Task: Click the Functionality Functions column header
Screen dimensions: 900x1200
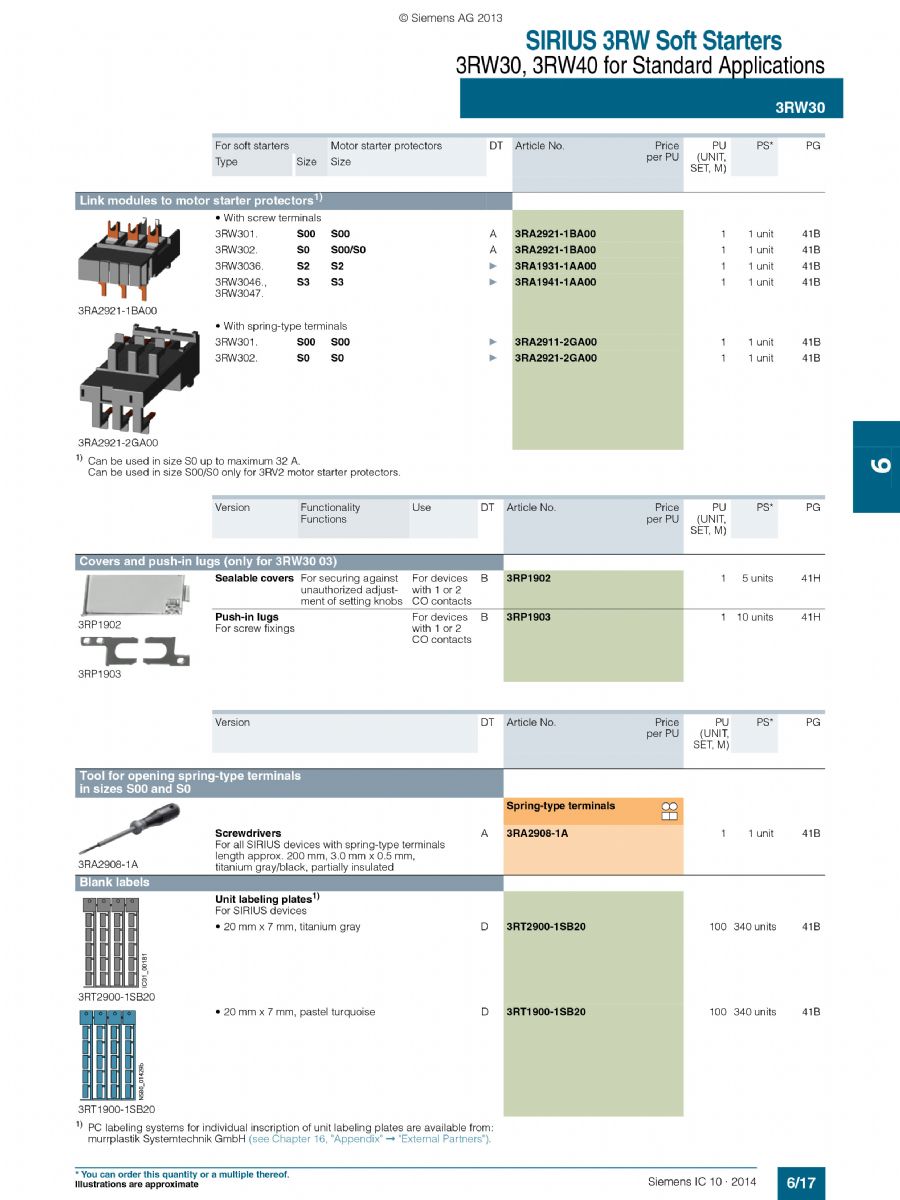Action: (x=330, y=513)
